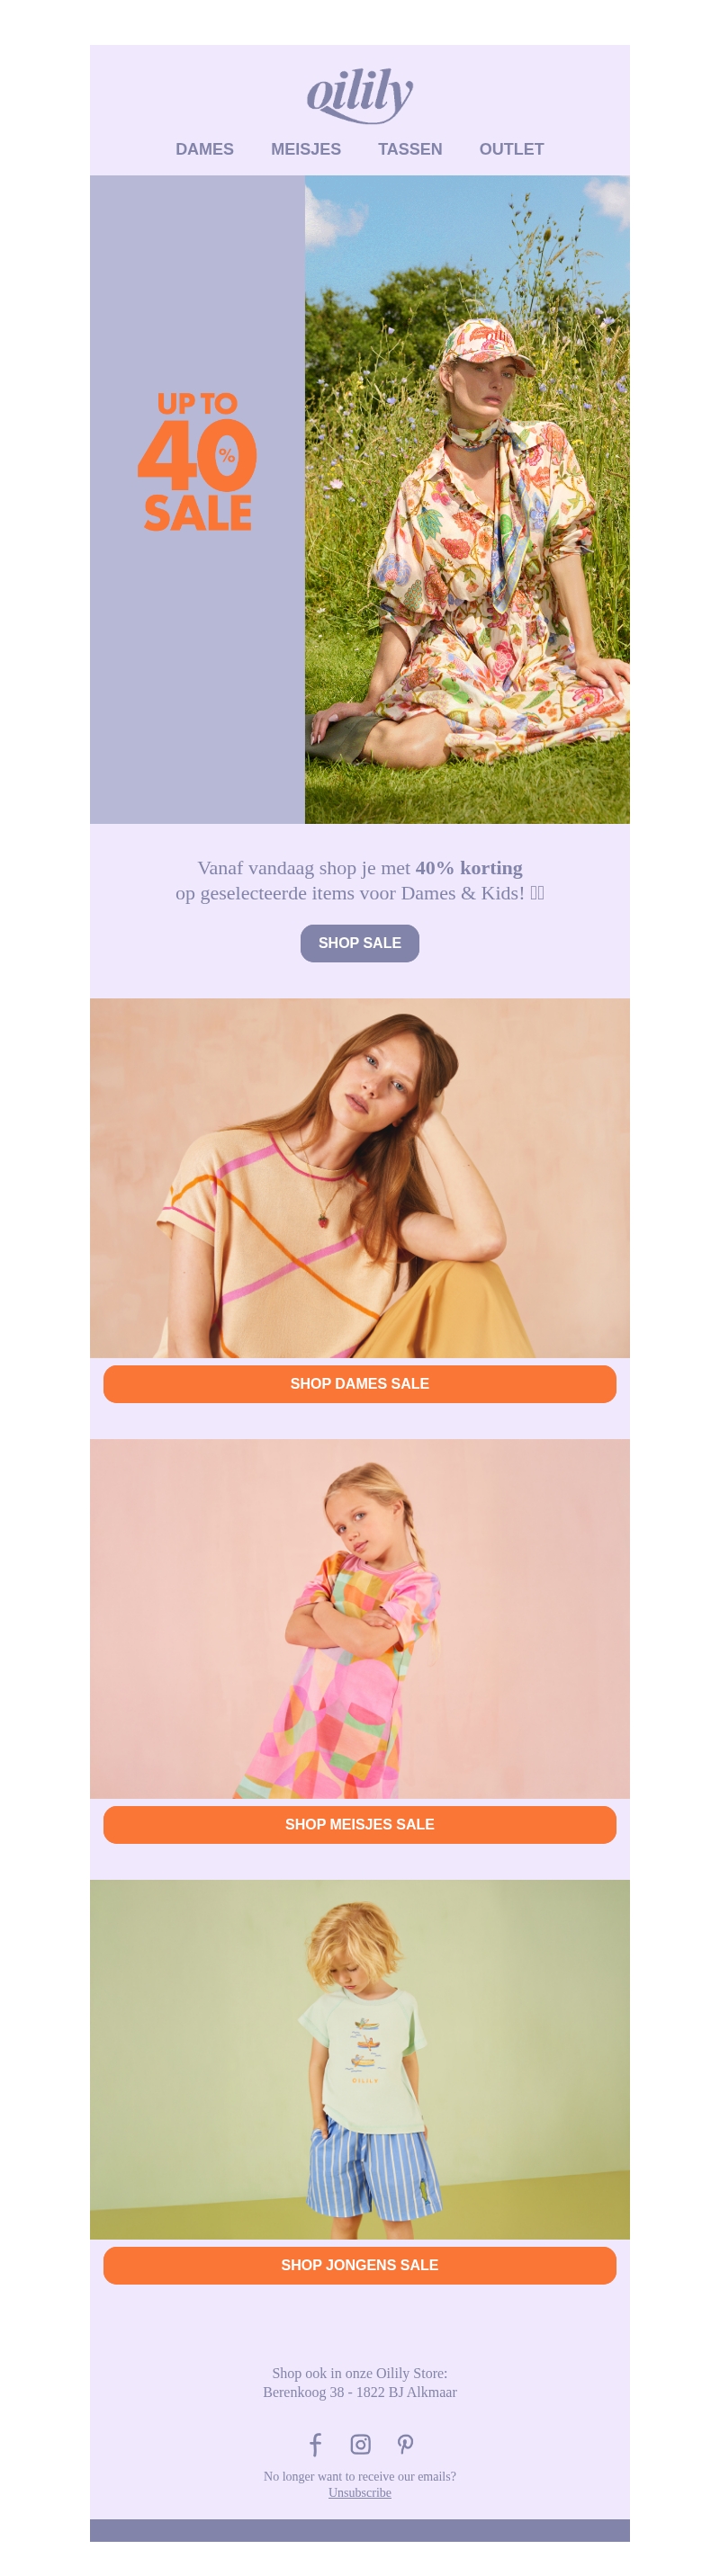Viewport: 720px width, 2576px height.
Task: Open the Pinterest icon link
Action: (405, 2444)
